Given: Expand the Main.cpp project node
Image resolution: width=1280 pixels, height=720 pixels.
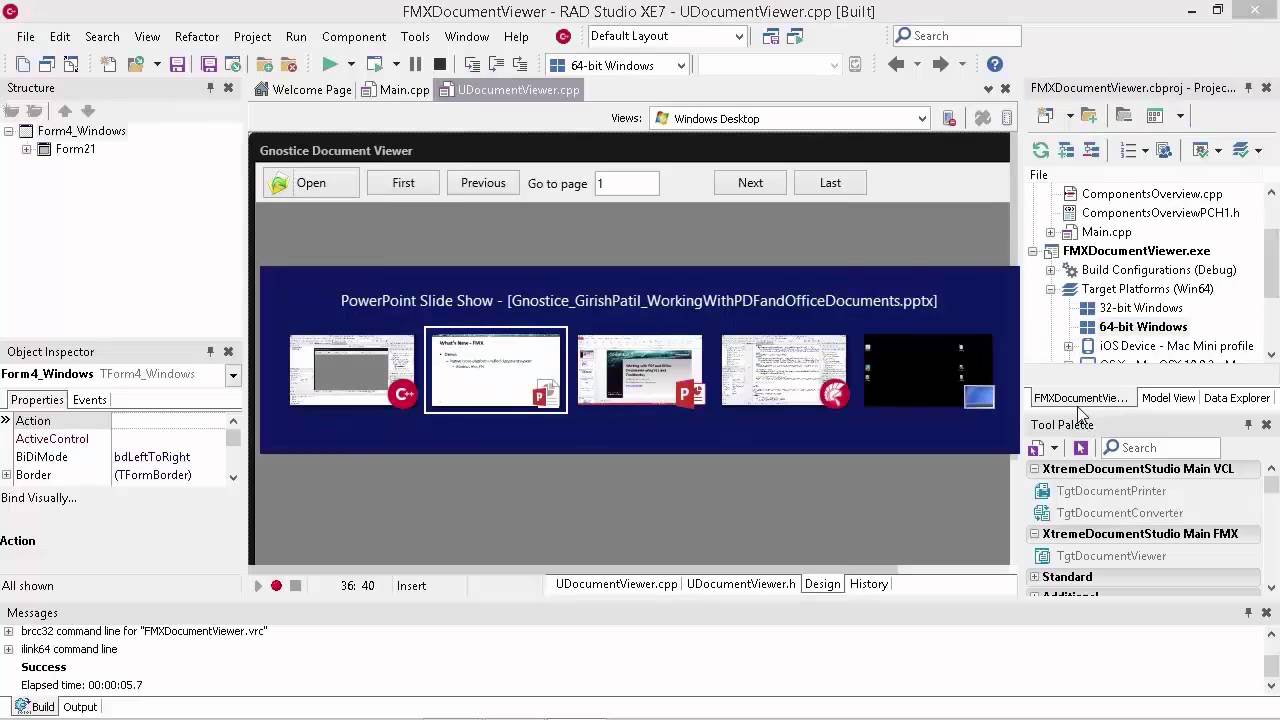Looking at the screenshot, I should point(1050,232).
